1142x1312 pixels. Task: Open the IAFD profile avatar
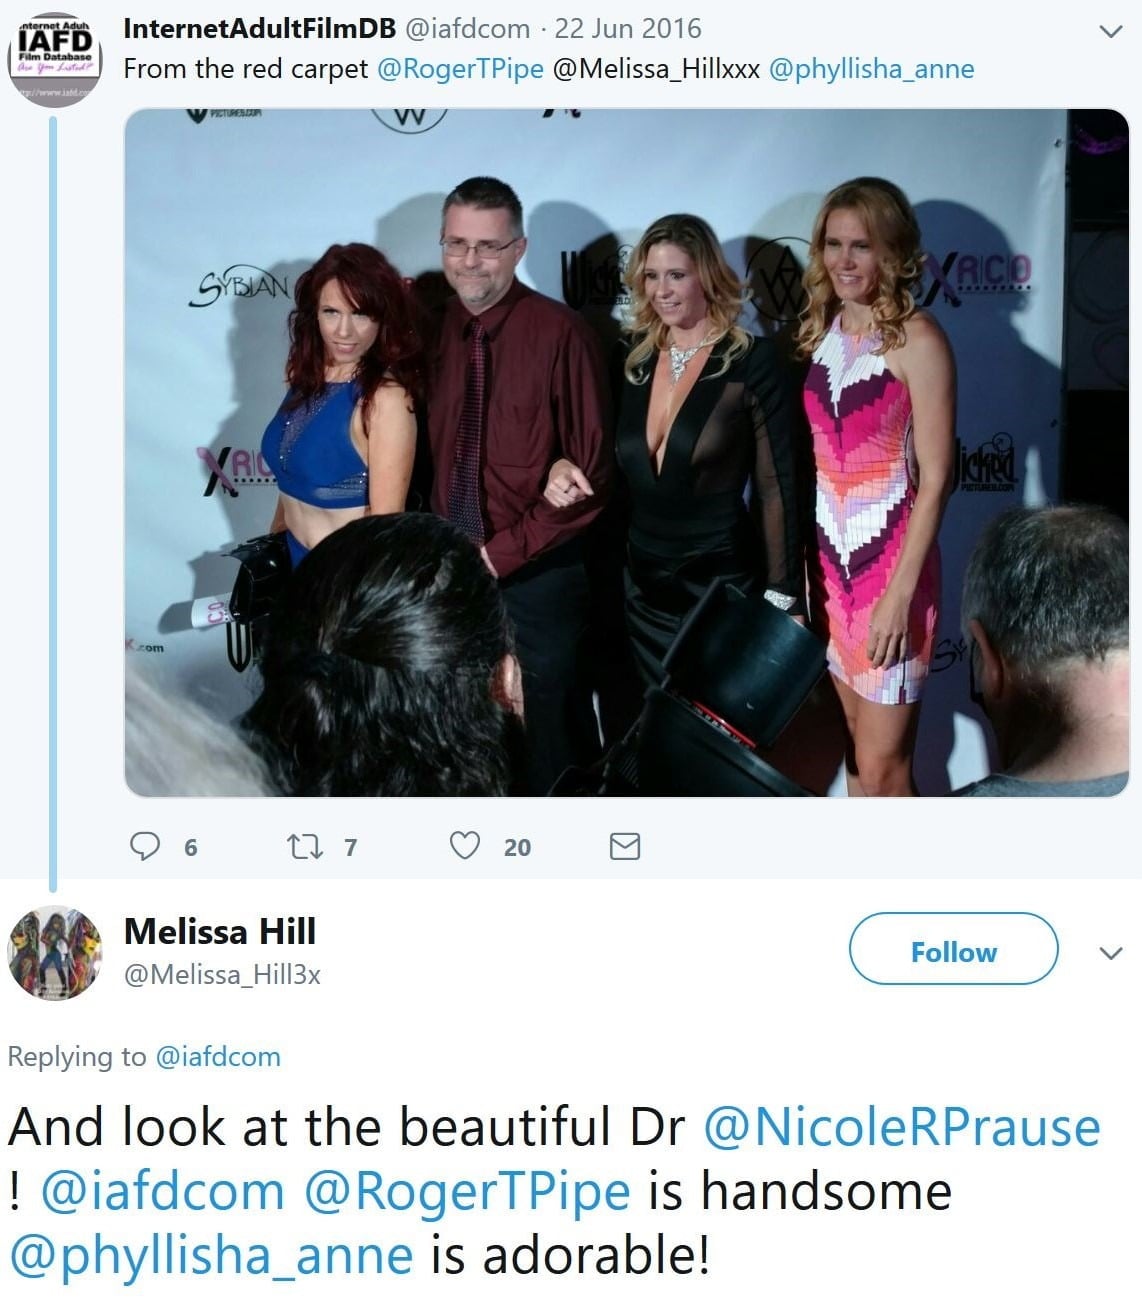pos(56,57)
